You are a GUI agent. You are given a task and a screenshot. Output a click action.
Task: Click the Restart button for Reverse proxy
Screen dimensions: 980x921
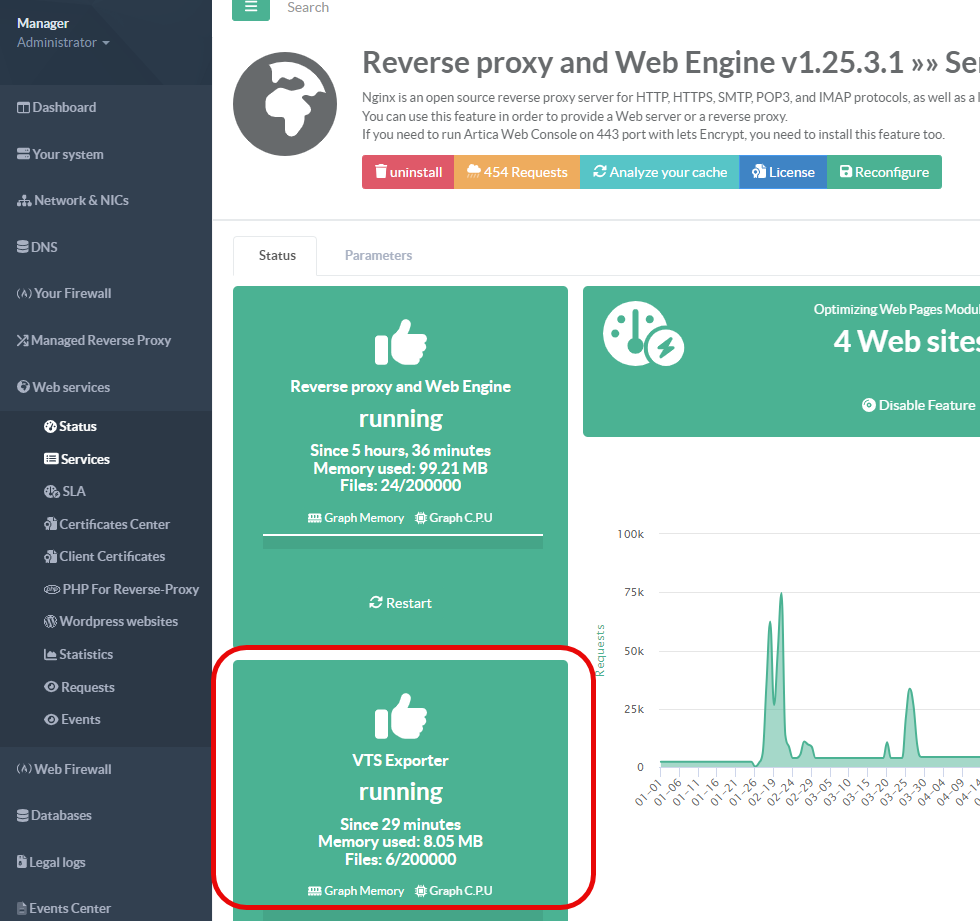coord(400,603)
